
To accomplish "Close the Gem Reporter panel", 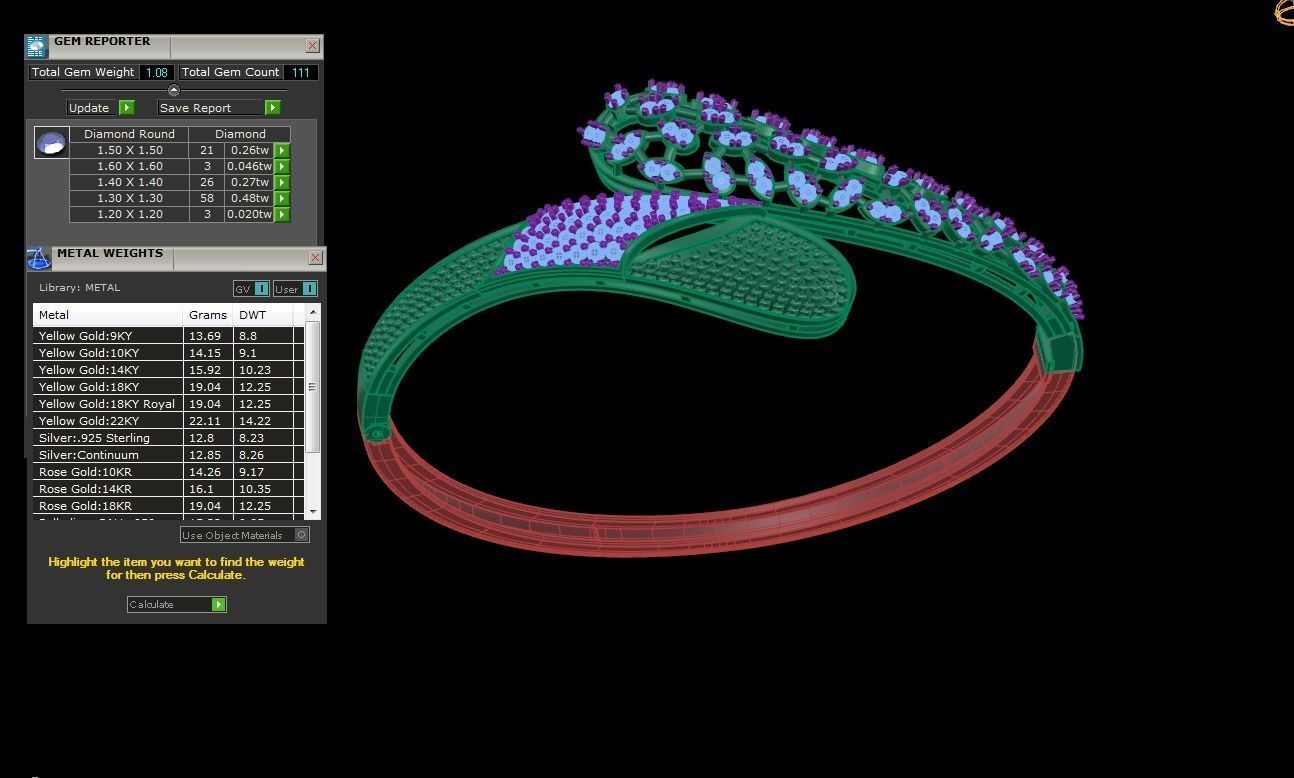I will 312,46.
